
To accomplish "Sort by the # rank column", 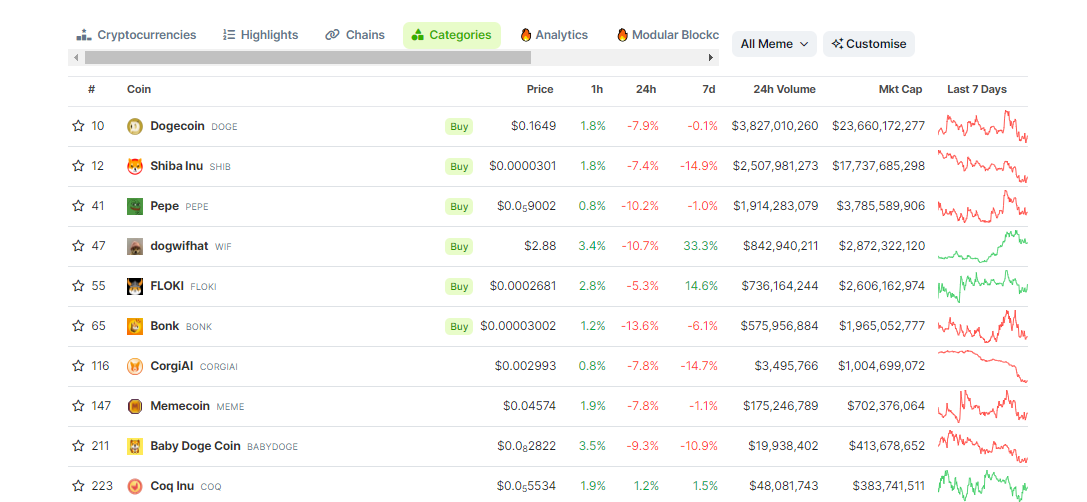I will click(x=92, y=89).
